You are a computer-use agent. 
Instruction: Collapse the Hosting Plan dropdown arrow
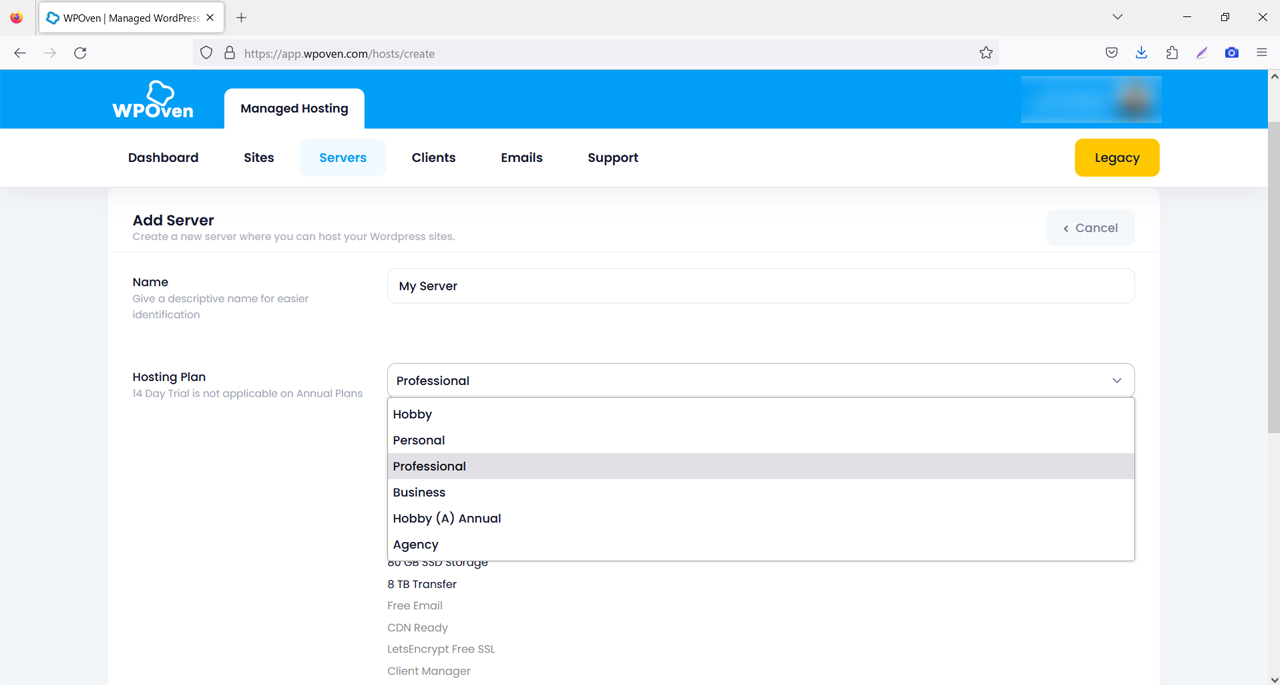pos(1117,381)
